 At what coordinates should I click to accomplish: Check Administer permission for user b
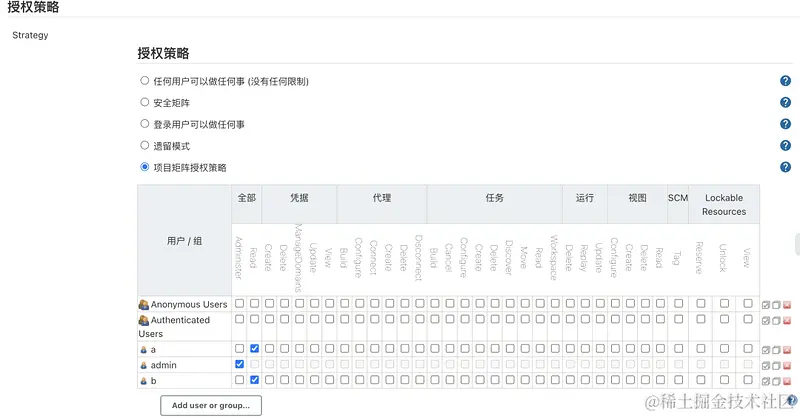click(239, 380)
